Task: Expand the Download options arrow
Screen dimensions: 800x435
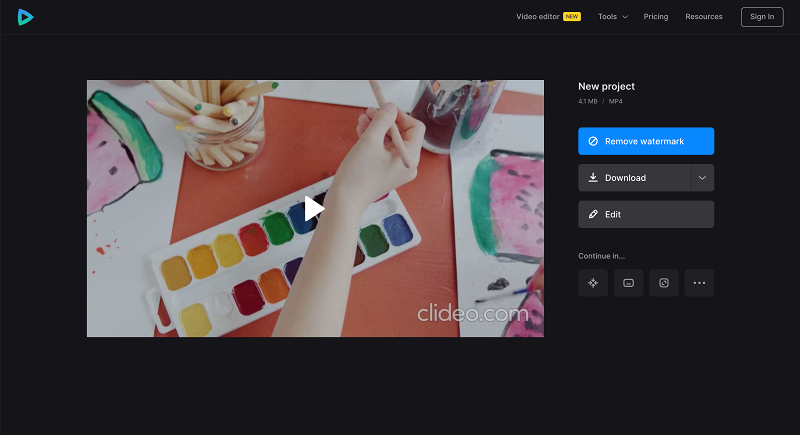Action: pos(703,178)
